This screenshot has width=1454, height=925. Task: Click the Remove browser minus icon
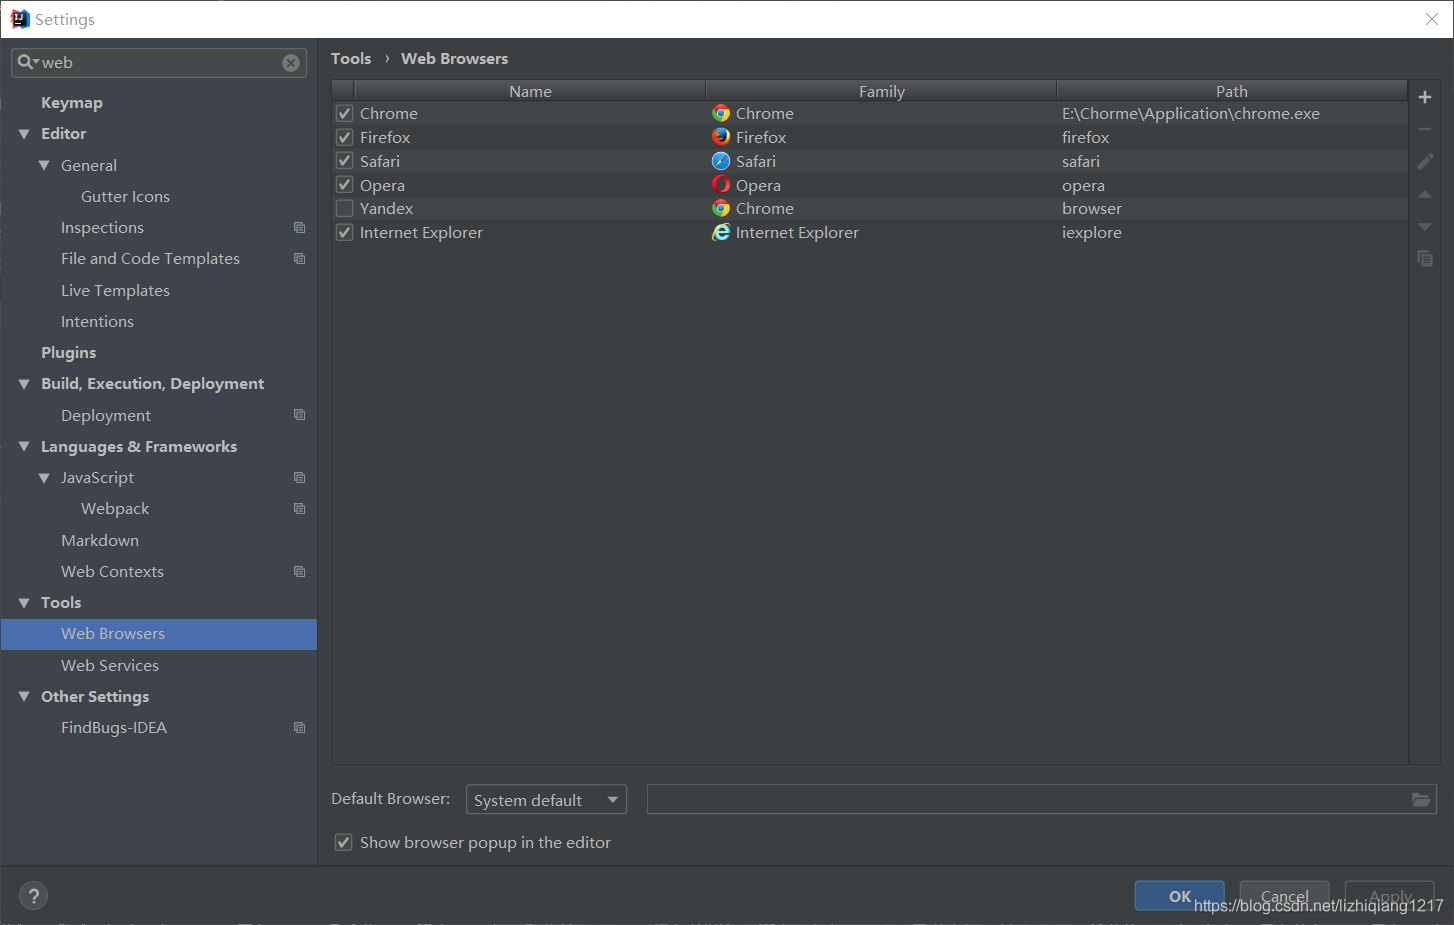(1425, 129)
